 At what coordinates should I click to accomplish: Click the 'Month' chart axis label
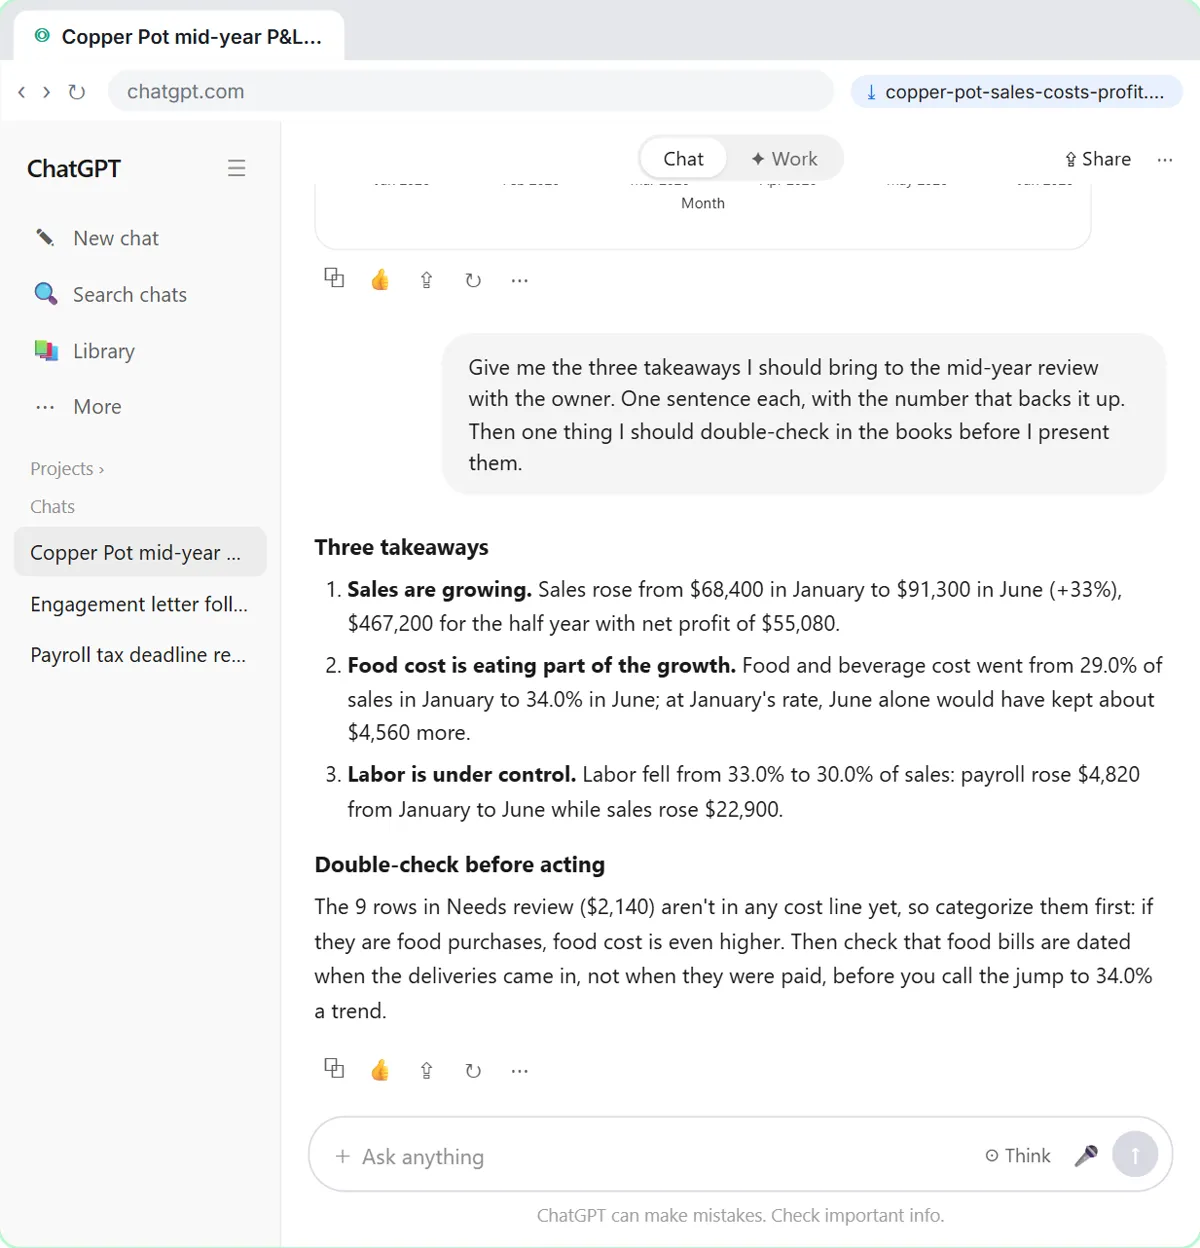[703, 203]
